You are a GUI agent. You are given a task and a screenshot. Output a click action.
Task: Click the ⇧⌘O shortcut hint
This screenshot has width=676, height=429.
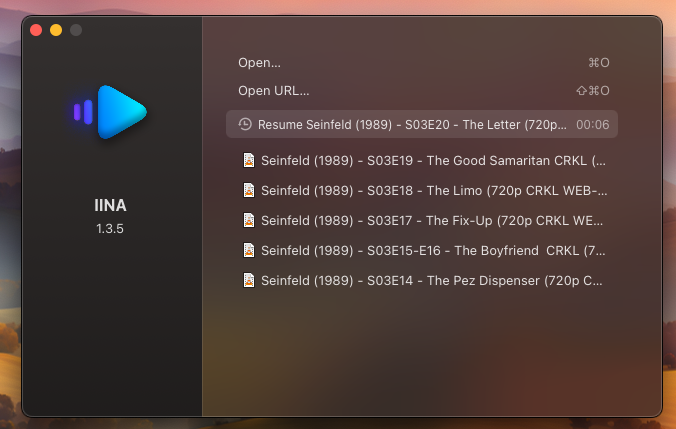tap(592, 90)
